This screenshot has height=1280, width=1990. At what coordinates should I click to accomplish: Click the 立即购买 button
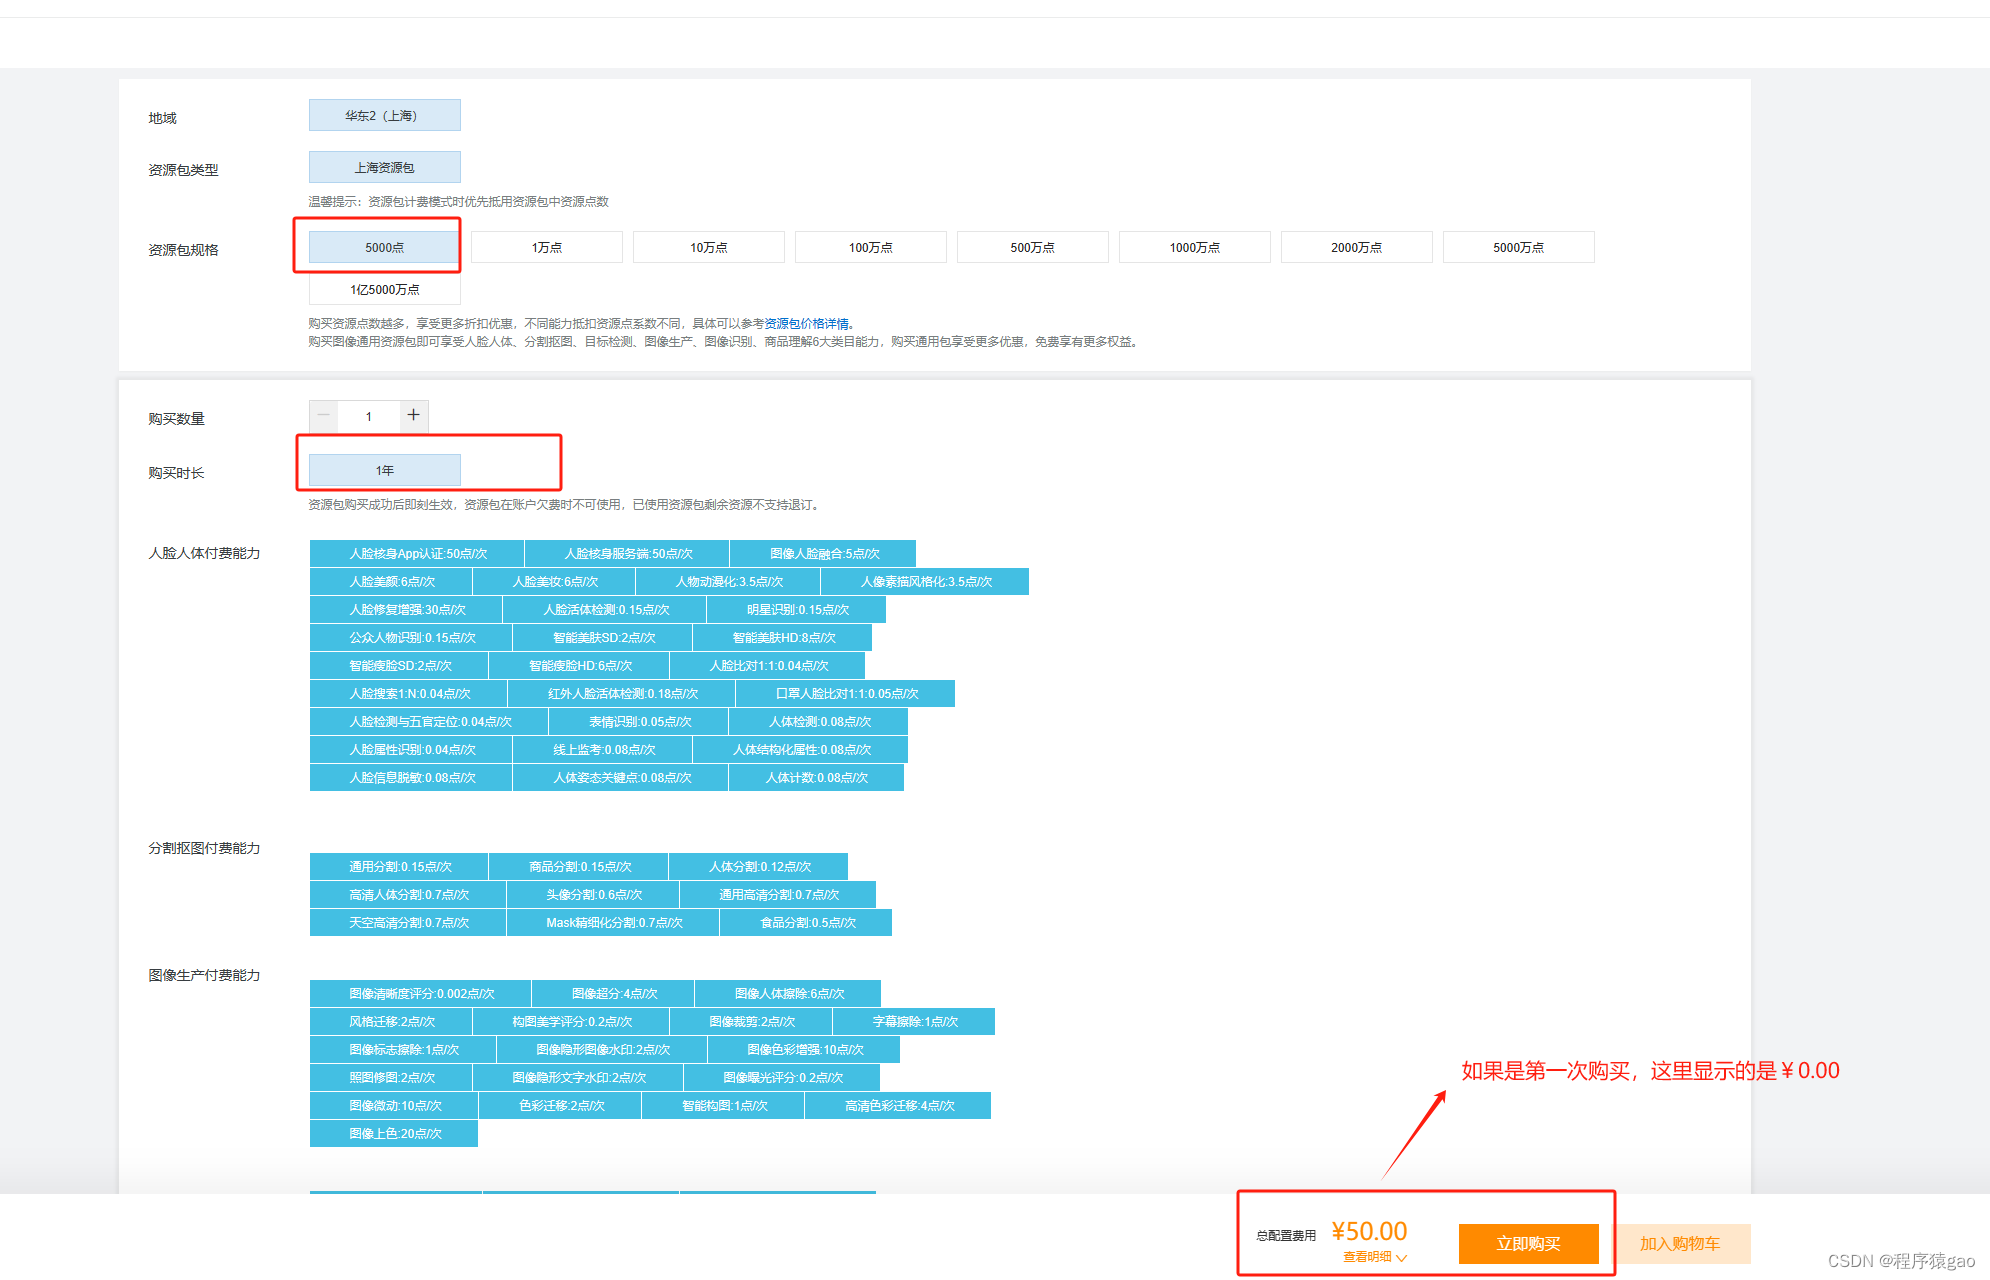1527,1243
